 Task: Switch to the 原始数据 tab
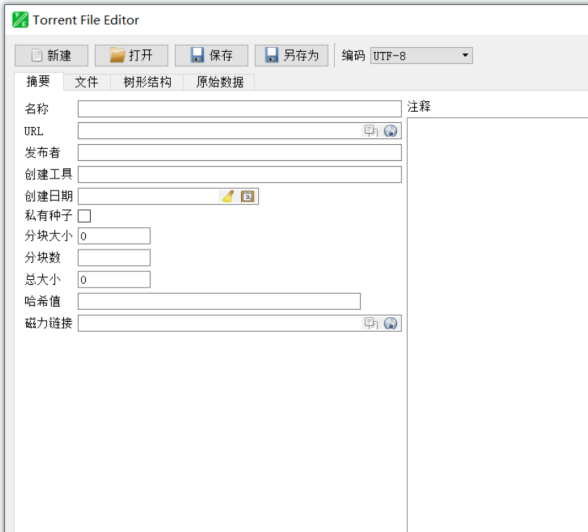[x=219, y=82]
